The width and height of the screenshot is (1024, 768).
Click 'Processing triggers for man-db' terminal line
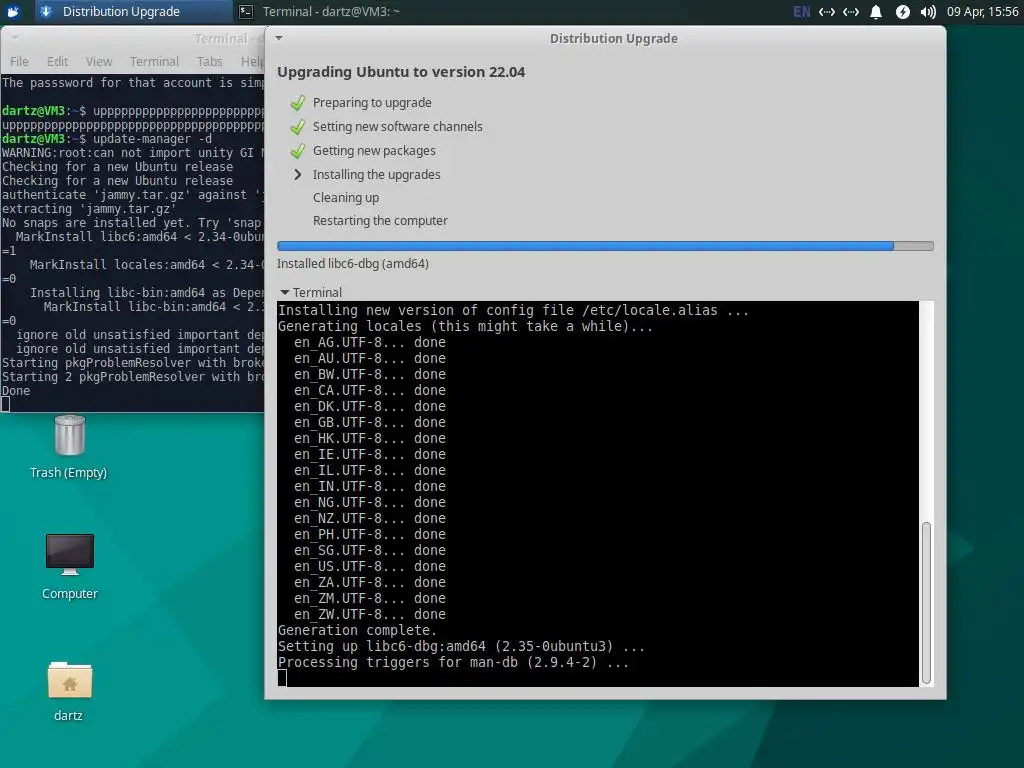(x=453, y=662)
